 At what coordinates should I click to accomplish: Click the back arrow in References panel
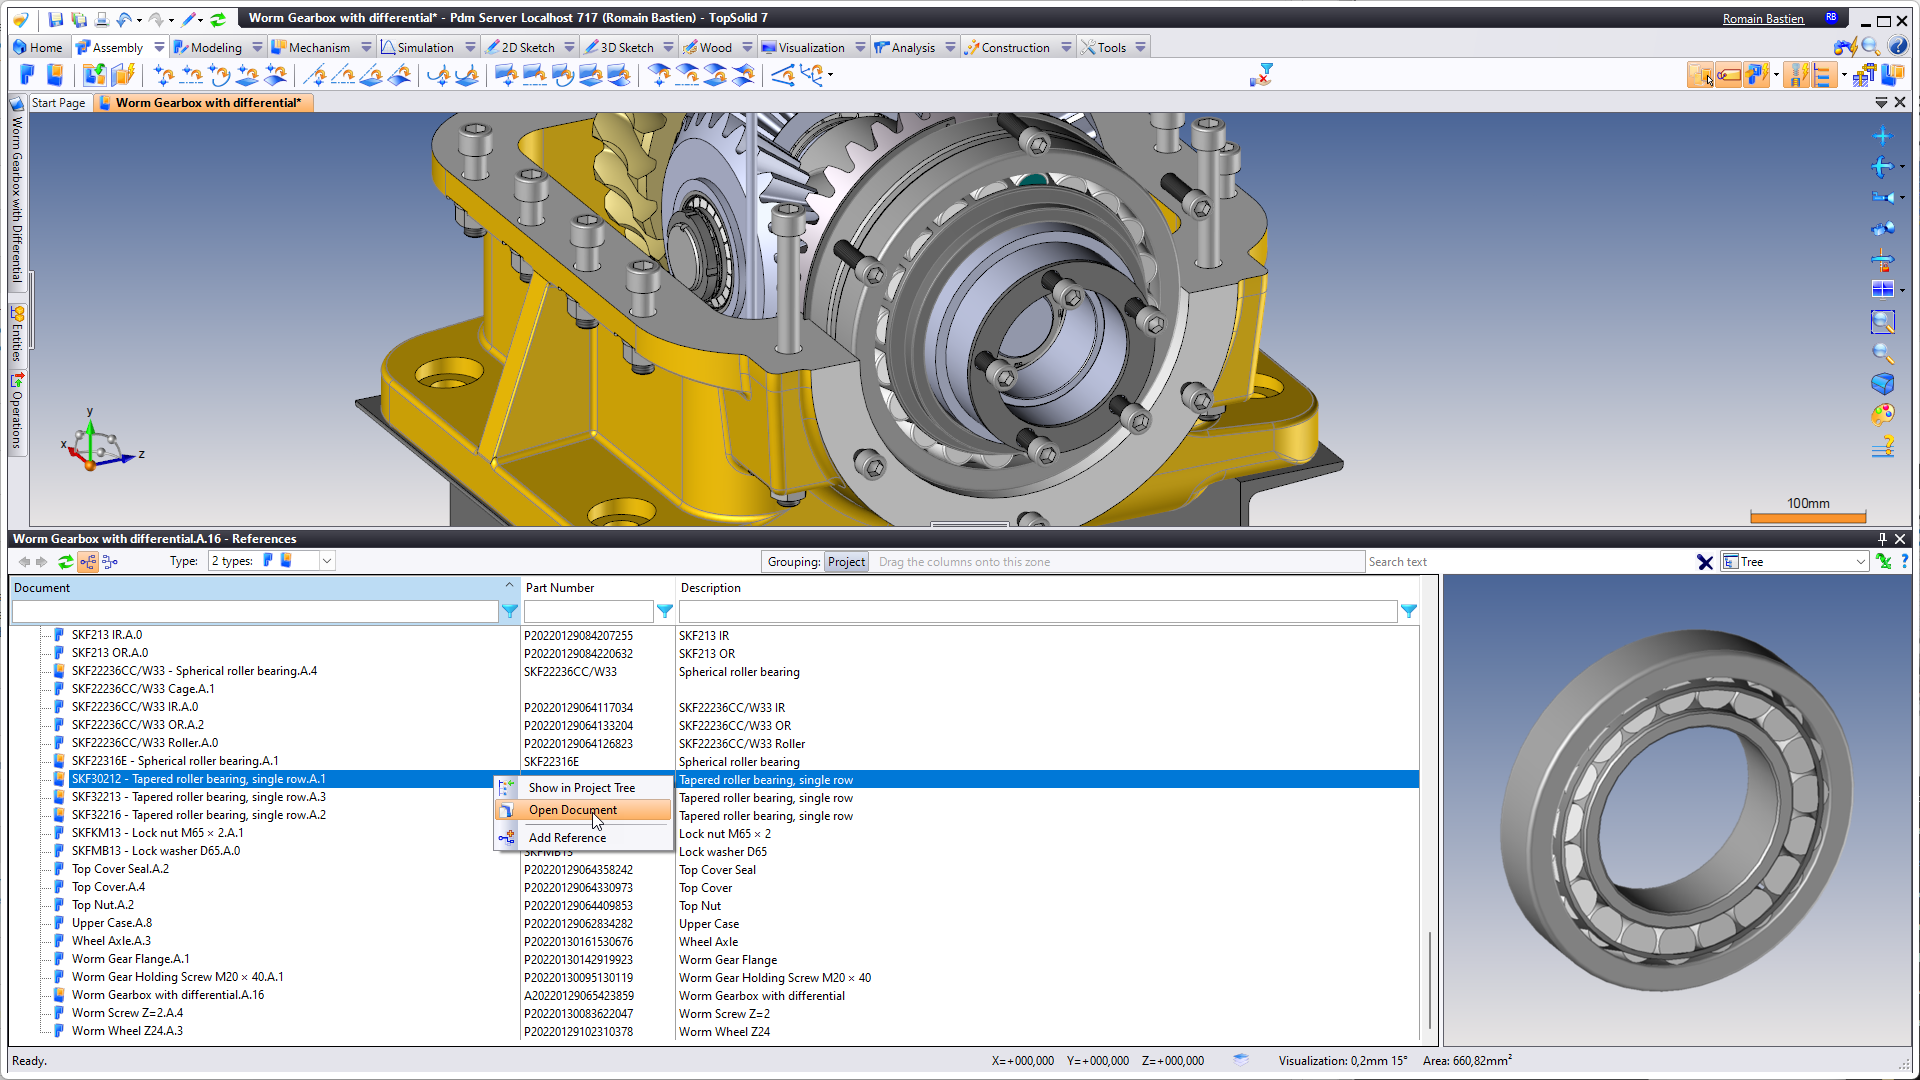click(24, 562)
